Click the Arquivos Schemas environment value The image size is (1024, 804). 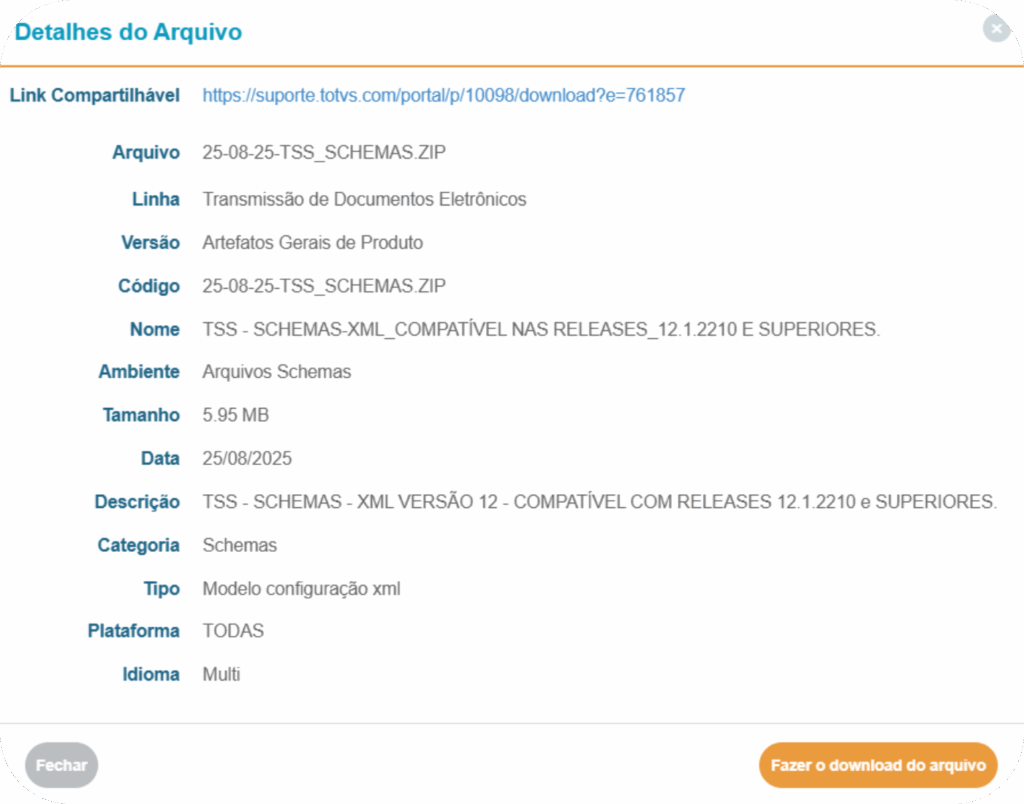tap(276, 372)
